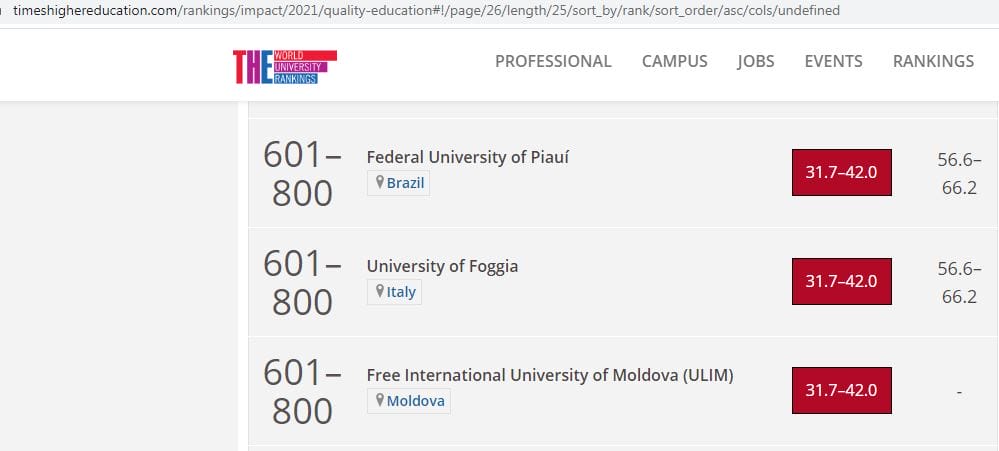The image size is (999, 451).
Task: Click the red score box for Piauí
Action: tap(840, 172)
